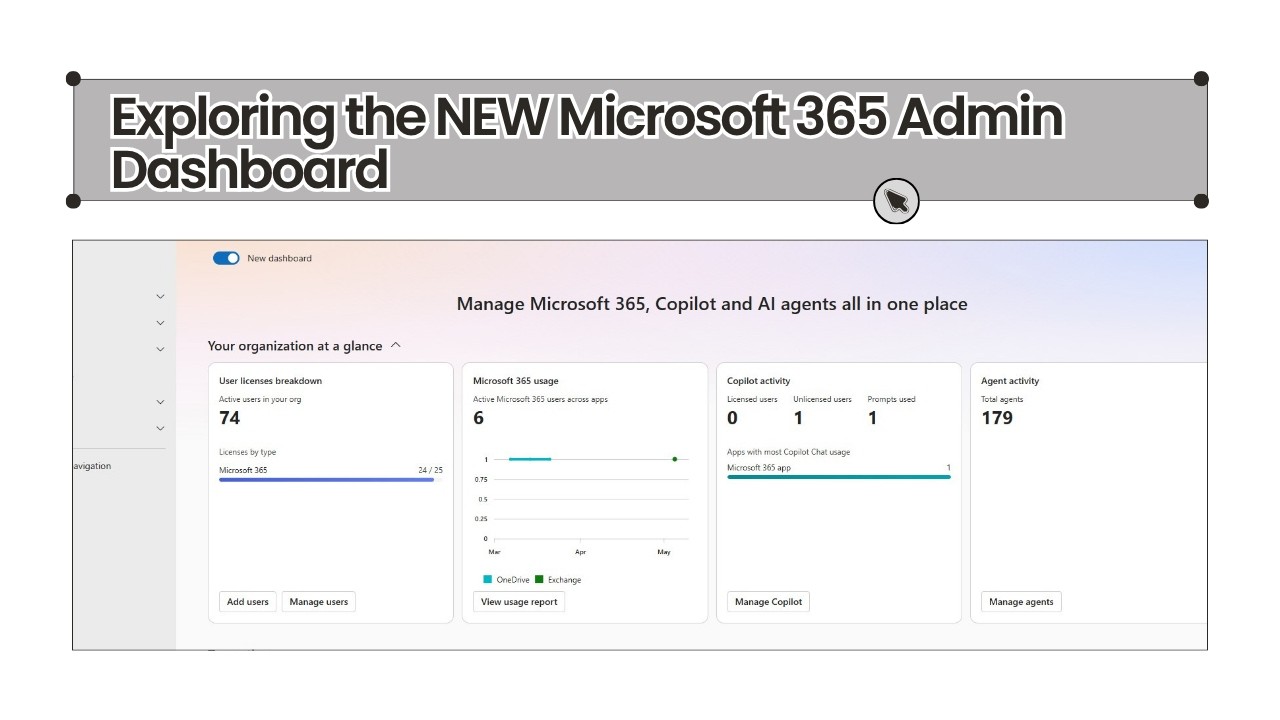Open Manage agents
The image size is (1280, 720).
[x=1021, y=601]
